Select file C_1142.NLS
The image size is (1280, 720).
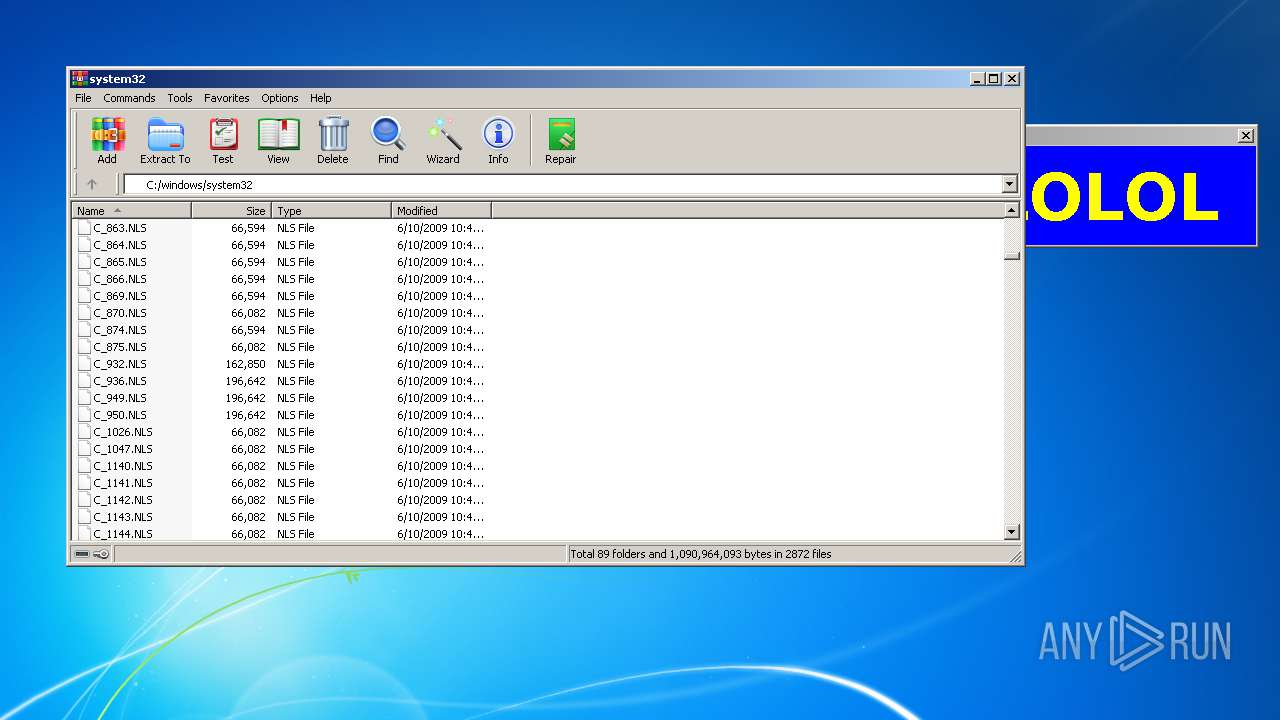click(123, 500)
